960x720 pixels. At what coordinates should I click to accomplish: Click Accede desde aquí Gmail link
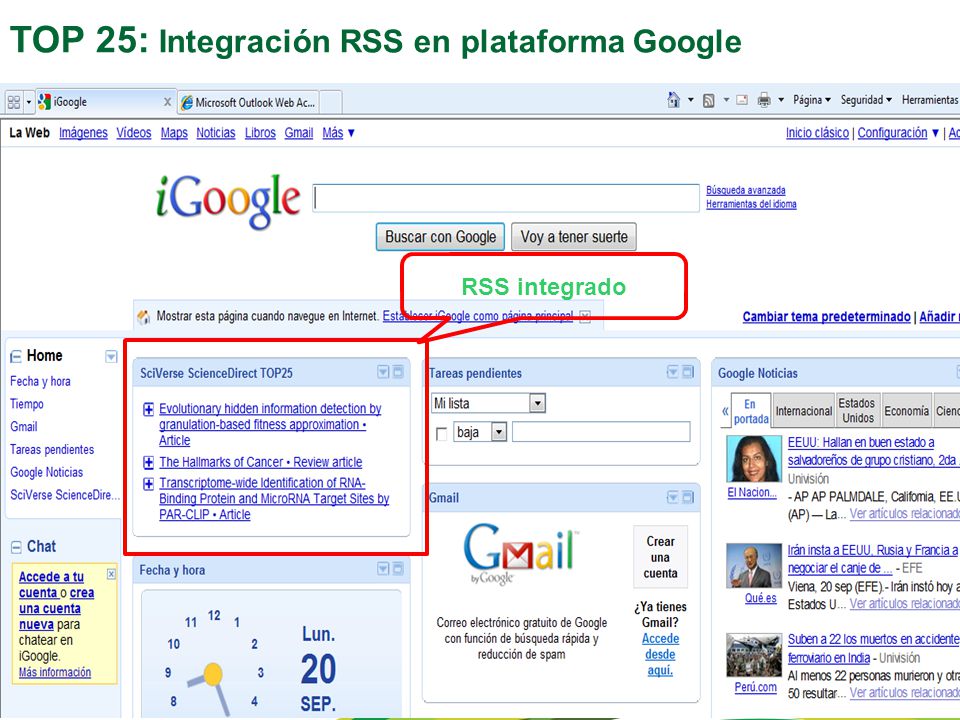(x=660, y=654)
